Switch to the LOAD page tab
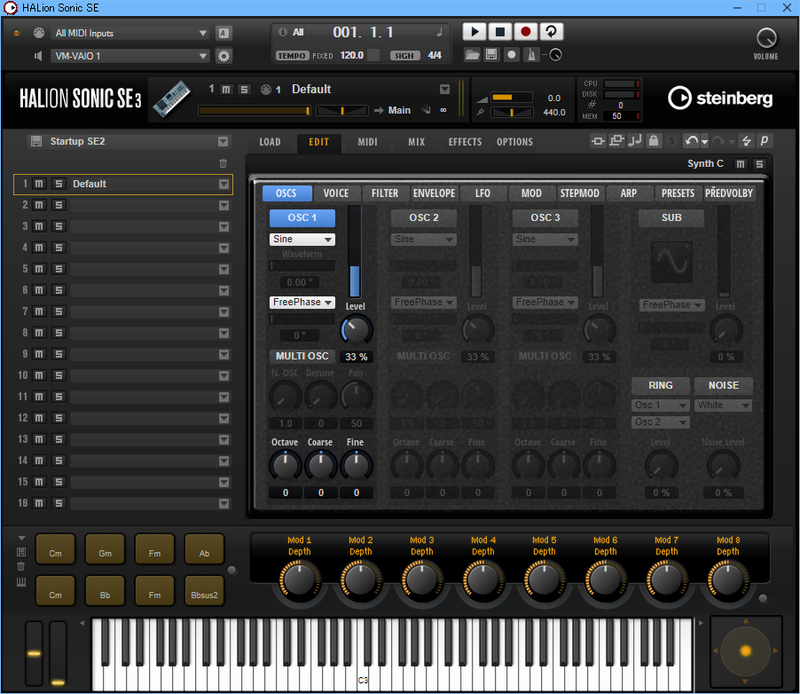This screenshot has height=694, width=800. [270, 142]
